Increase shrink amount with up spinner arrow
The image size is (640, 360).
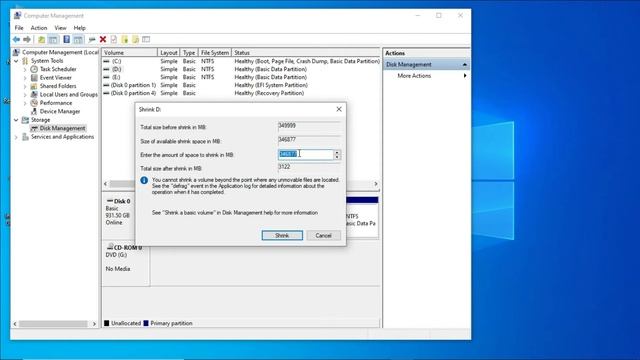(337, 152)
